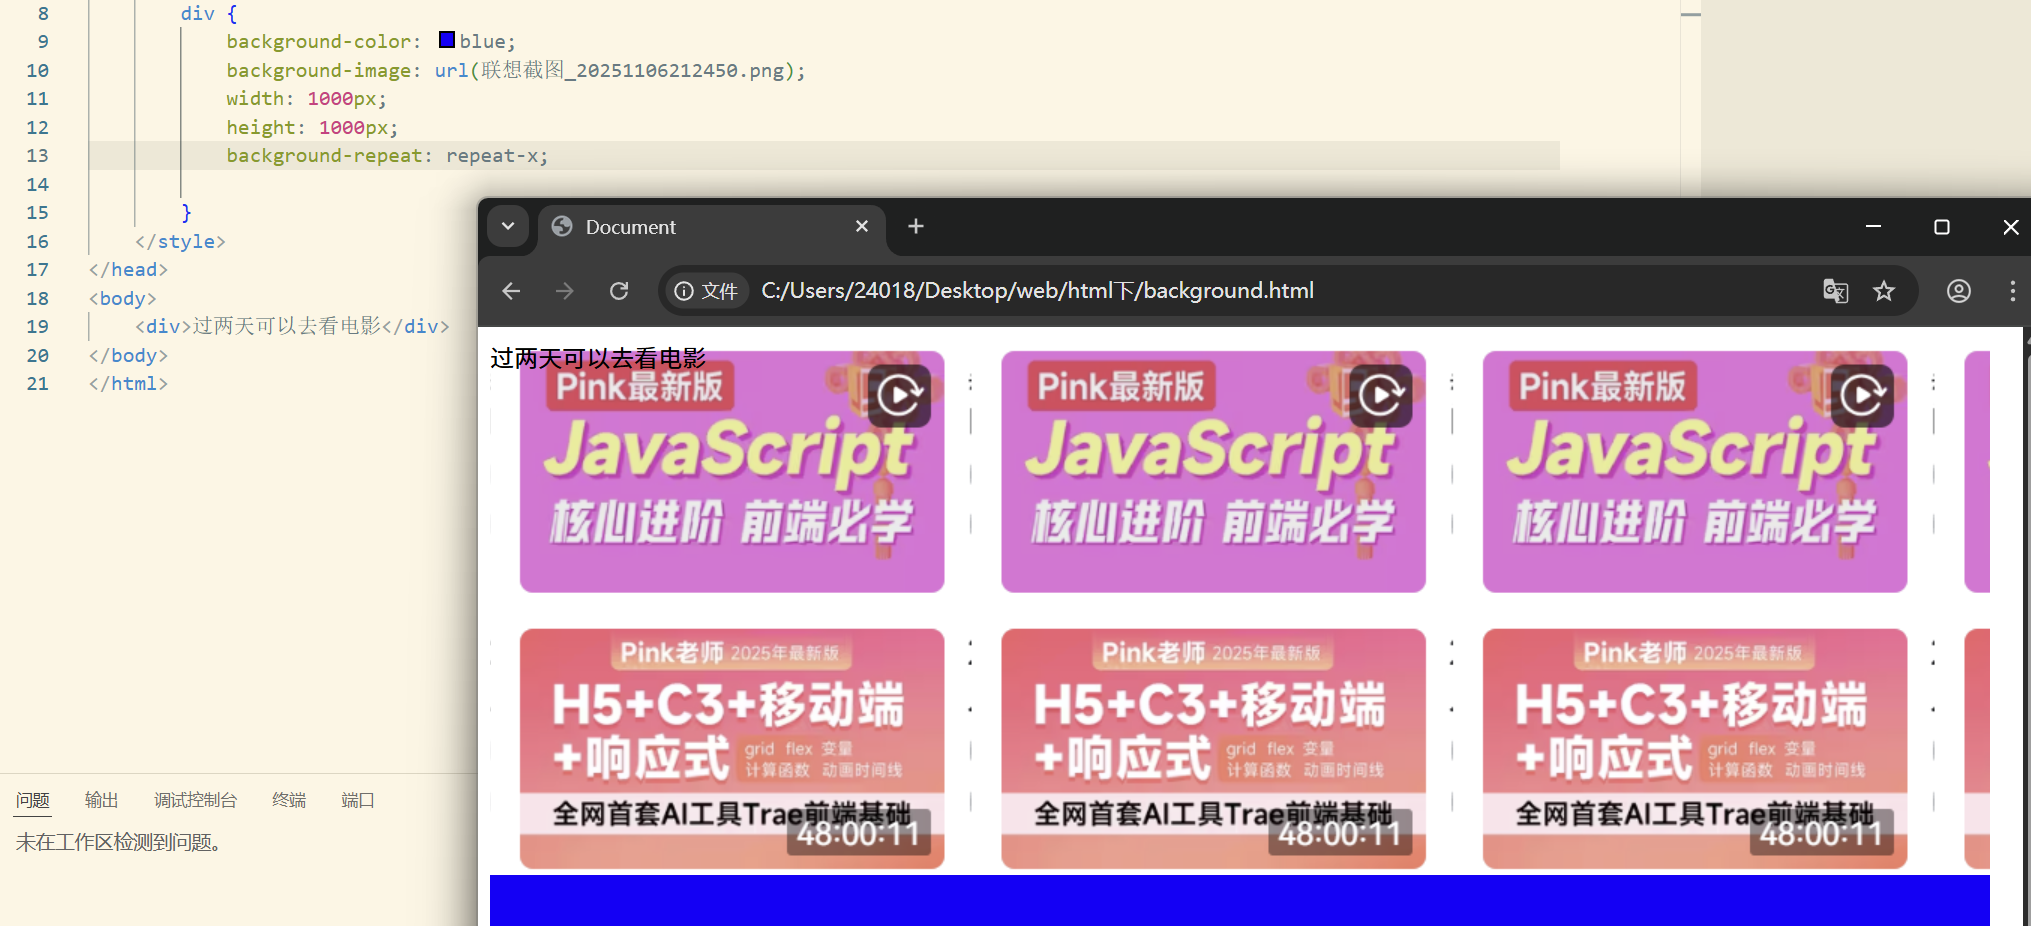The width and height of the screenshot is (2031, 926).
Task: Minimize the browser window
Action: coord(1874,227)
